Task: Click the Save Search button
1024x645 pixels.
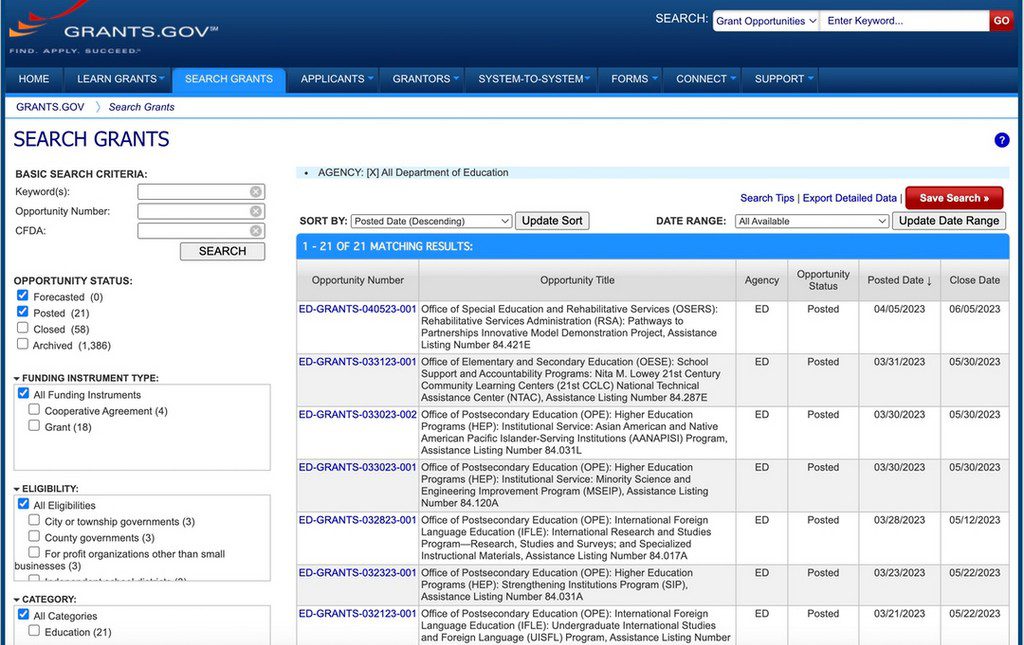Action: (954, 198)
